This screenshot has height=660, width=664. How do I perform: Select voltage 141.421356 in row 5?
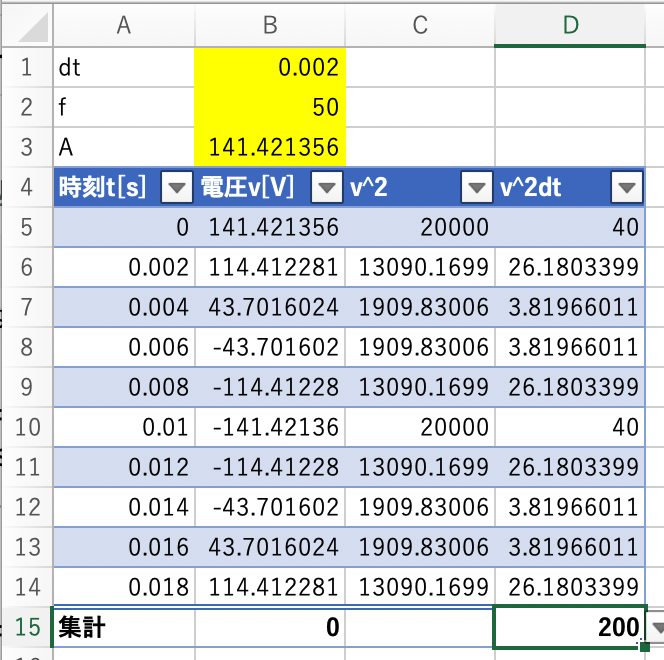coord(270,227)
